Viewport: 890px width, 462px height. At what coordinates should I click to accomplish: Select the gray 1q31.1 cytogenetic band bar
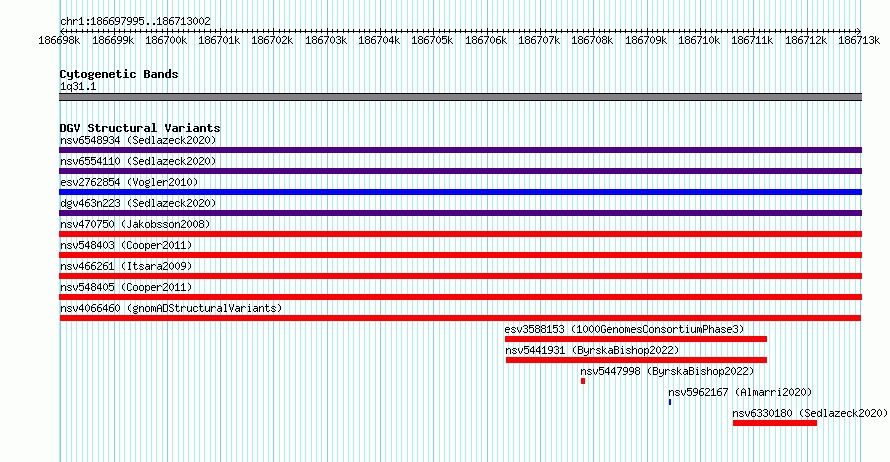click(x=460, y=97)
